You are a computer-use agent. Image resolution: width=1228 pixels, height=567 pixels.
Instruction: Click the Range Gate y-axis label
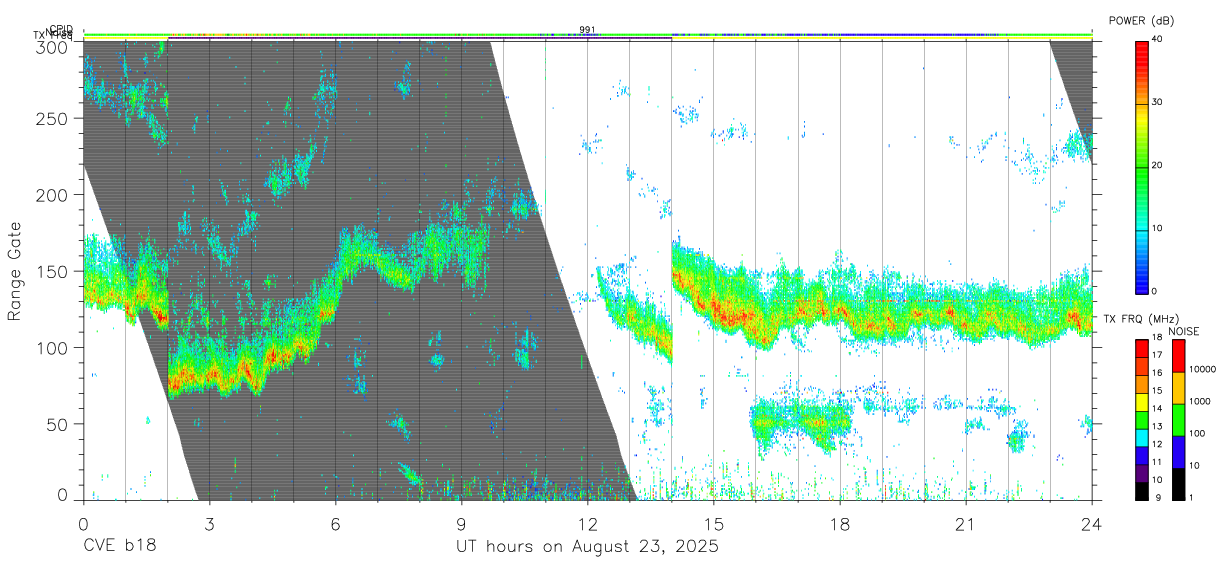pyautogui.click(x=15, y=271)
